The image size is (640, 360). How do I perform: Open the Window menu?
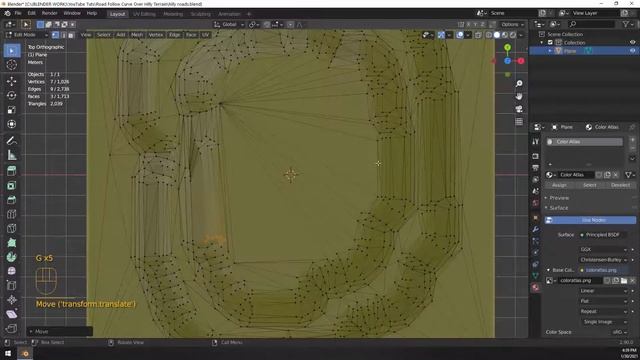point(72,13)
